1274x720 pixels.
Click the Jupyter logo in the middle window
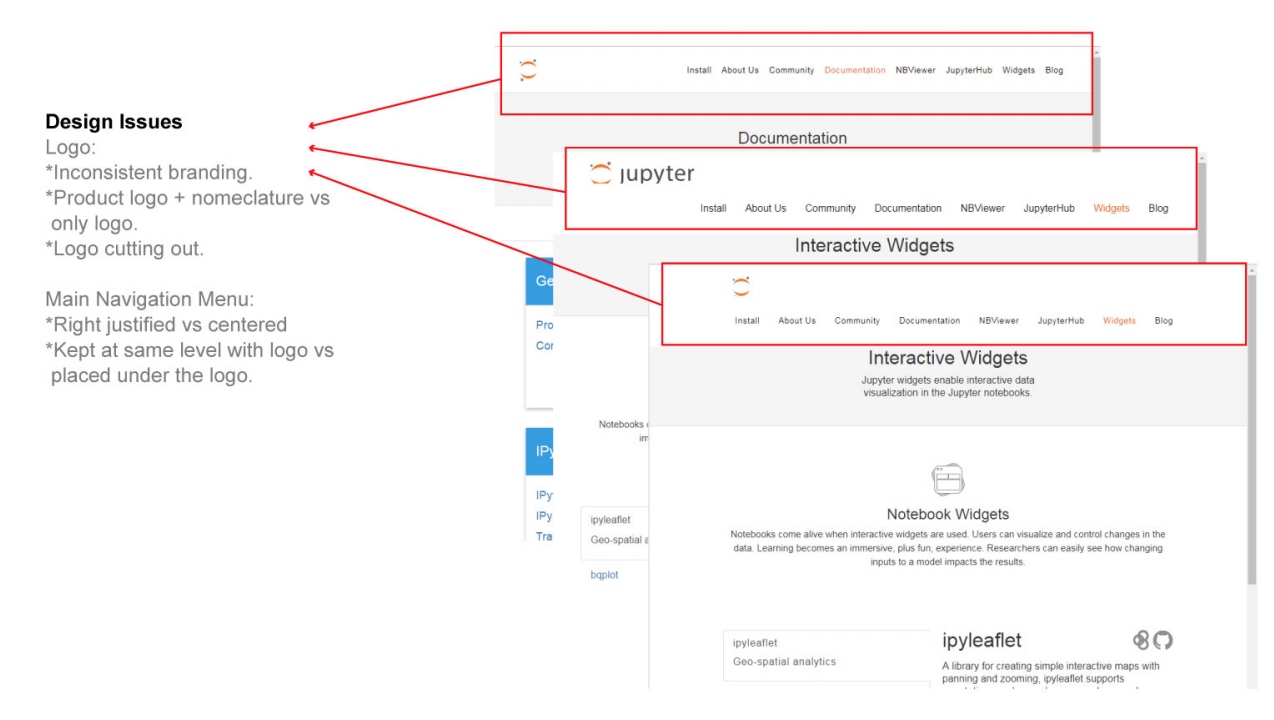click(642, 174)
